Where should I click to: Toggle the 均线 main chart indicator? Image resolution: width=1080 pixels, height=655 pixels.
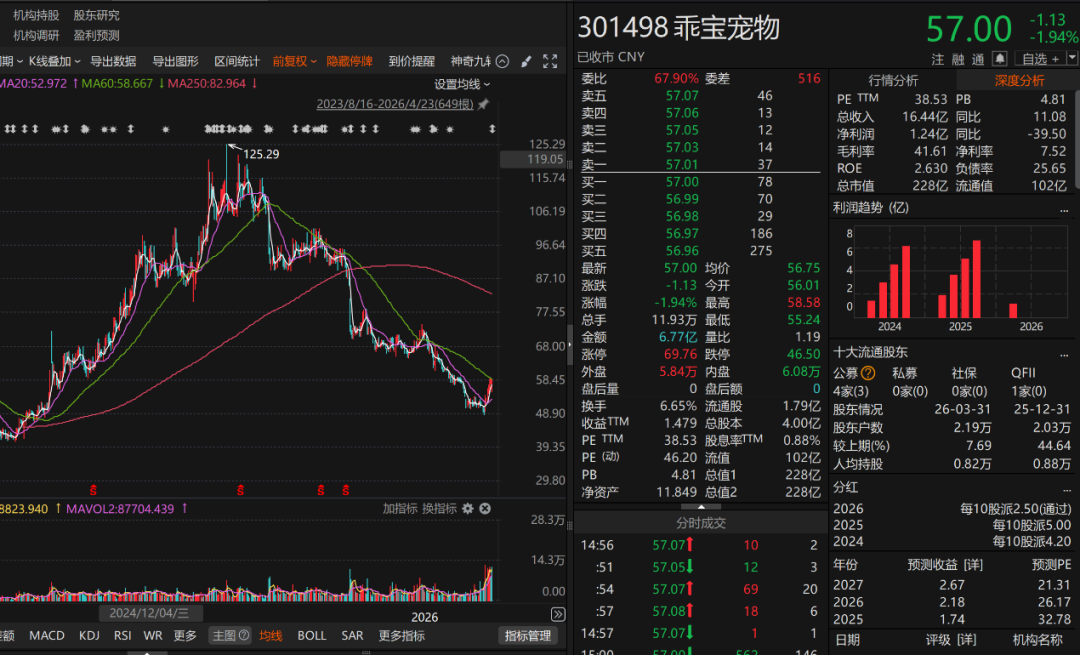(x=271, y=636)
